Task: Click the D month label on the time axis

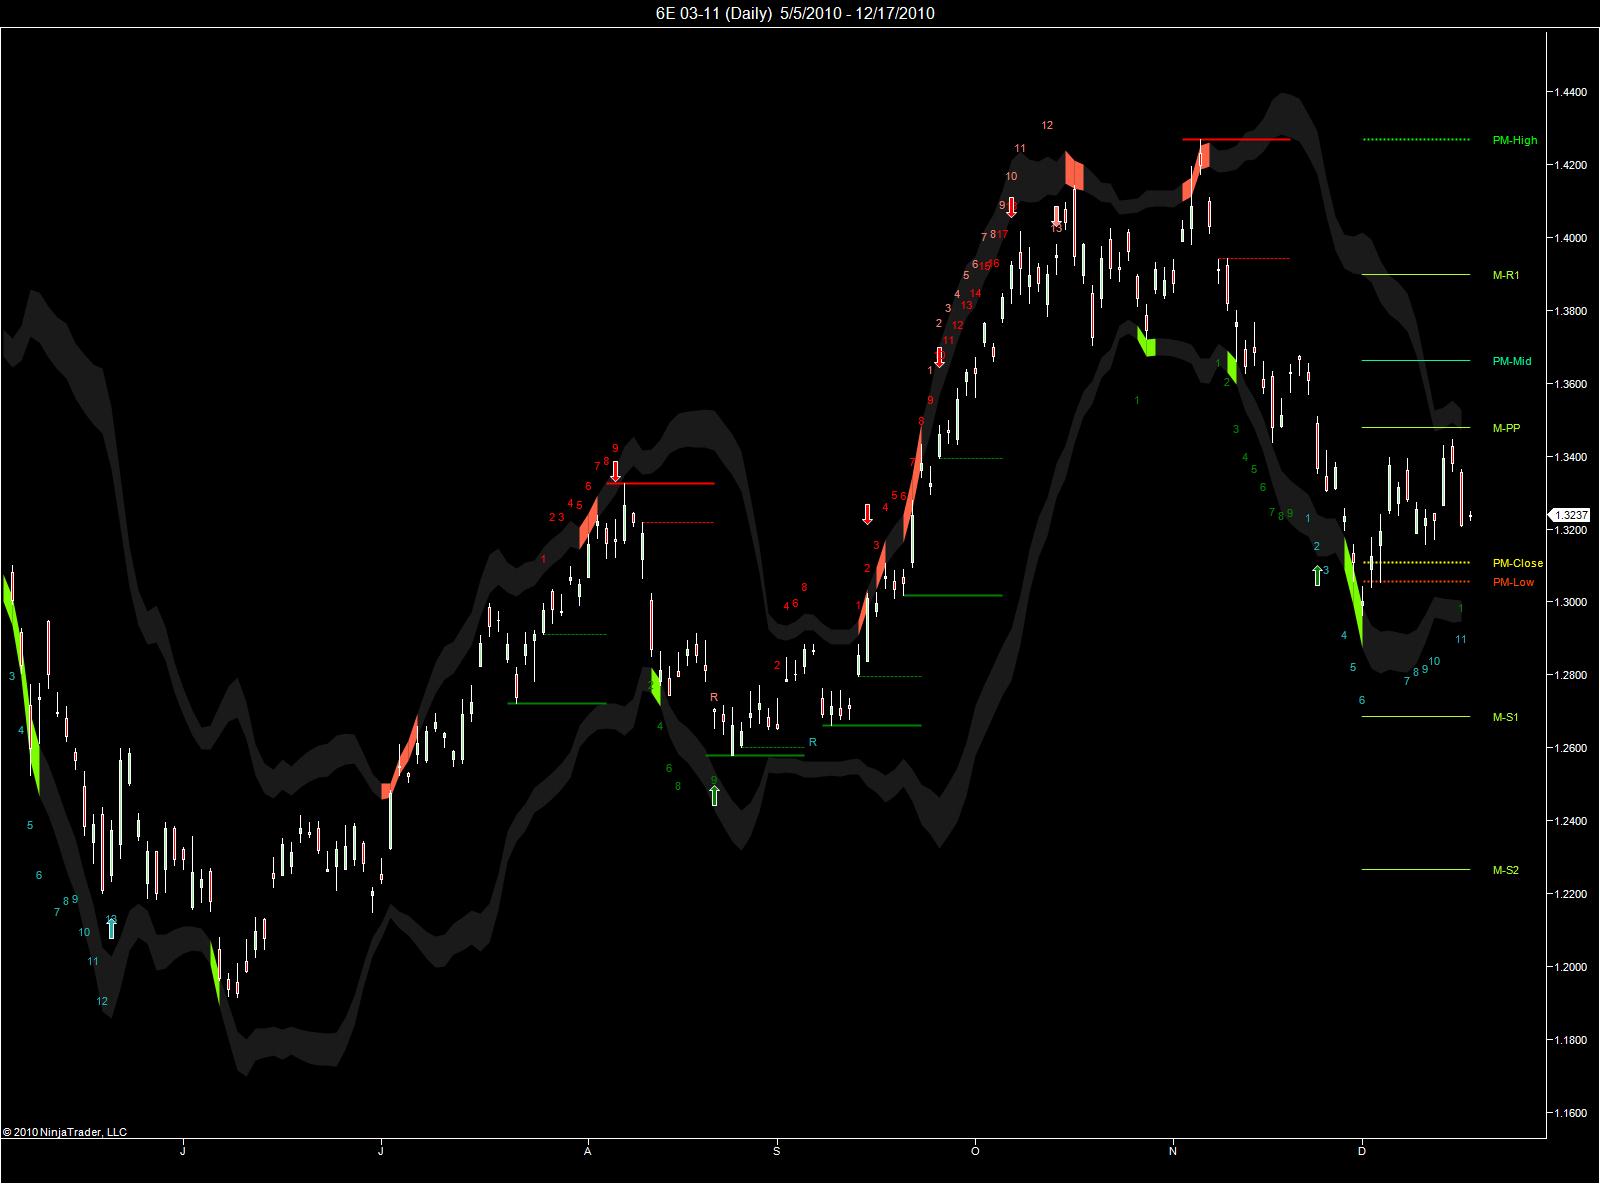Action: (x=1362, y=1151)
